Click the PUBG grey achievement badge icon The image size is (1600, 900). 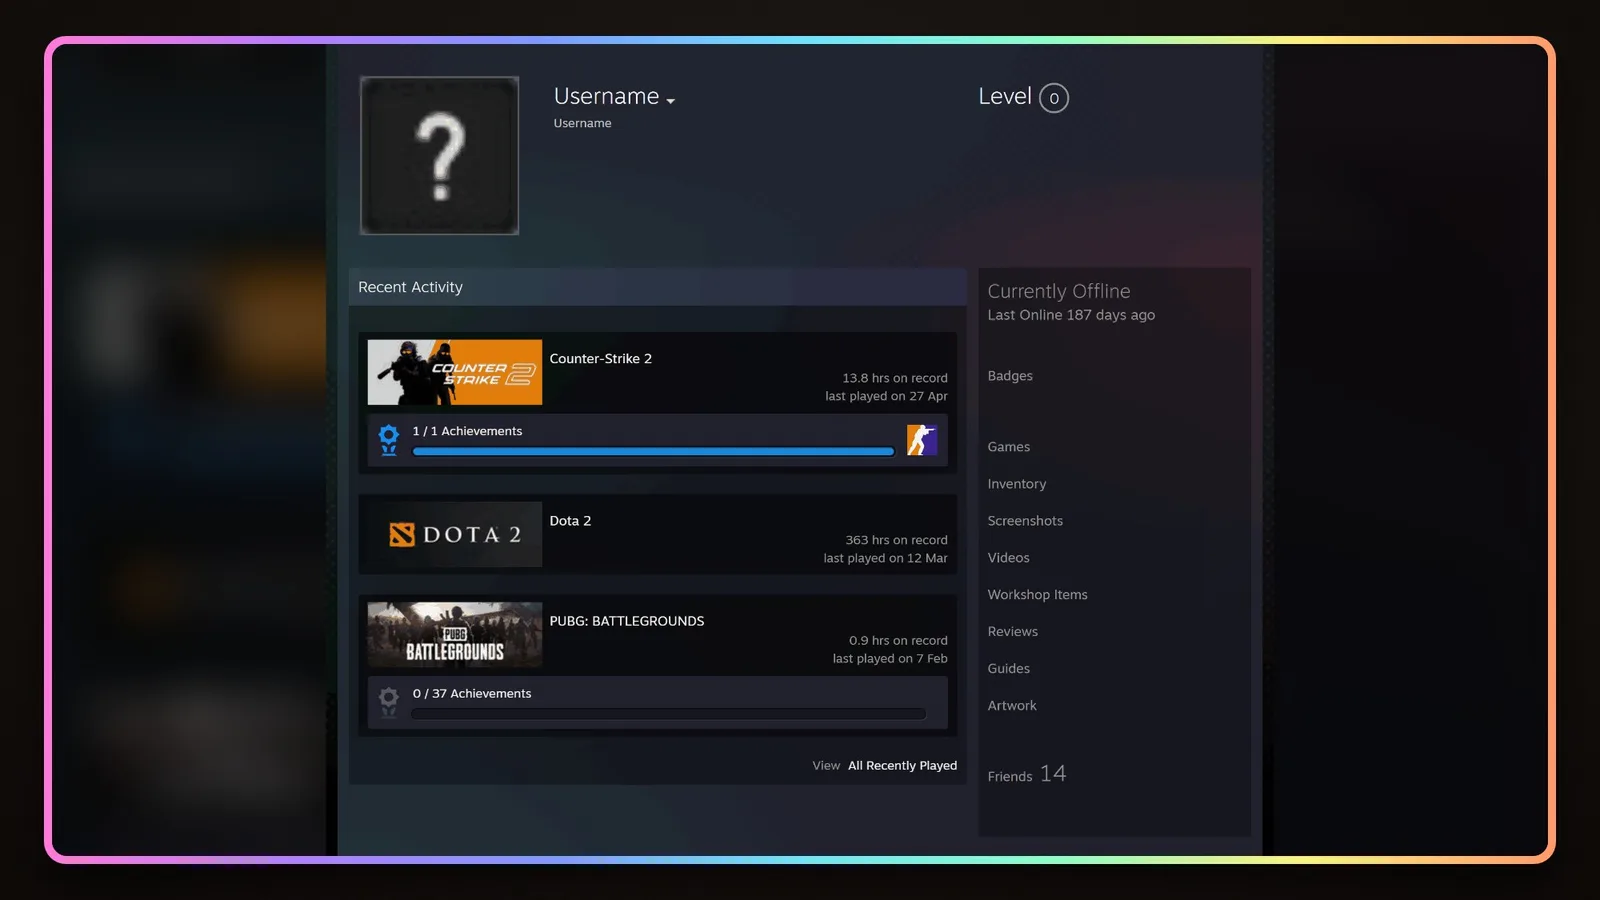pos(389,701)
